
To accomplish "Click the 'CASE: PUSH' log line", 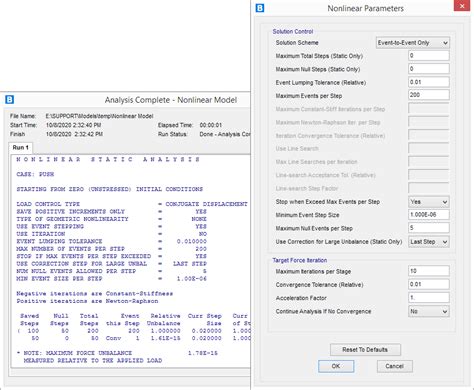I will [x=35, y=174].
